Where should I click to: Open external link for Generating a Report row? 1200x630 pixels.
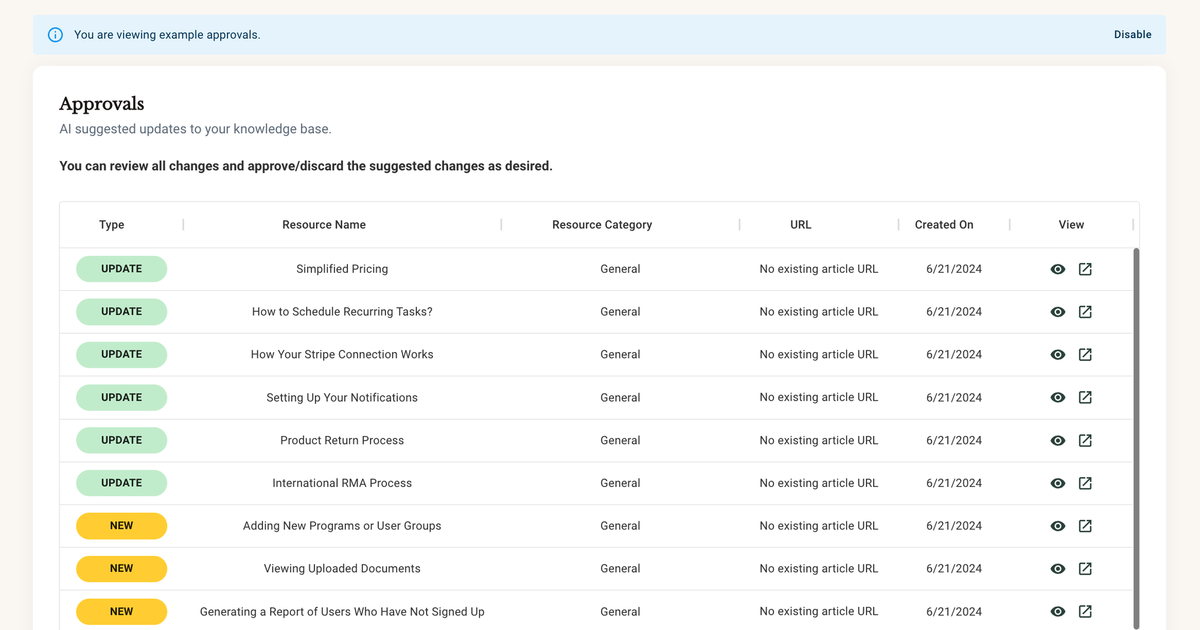coord(1085,612)
